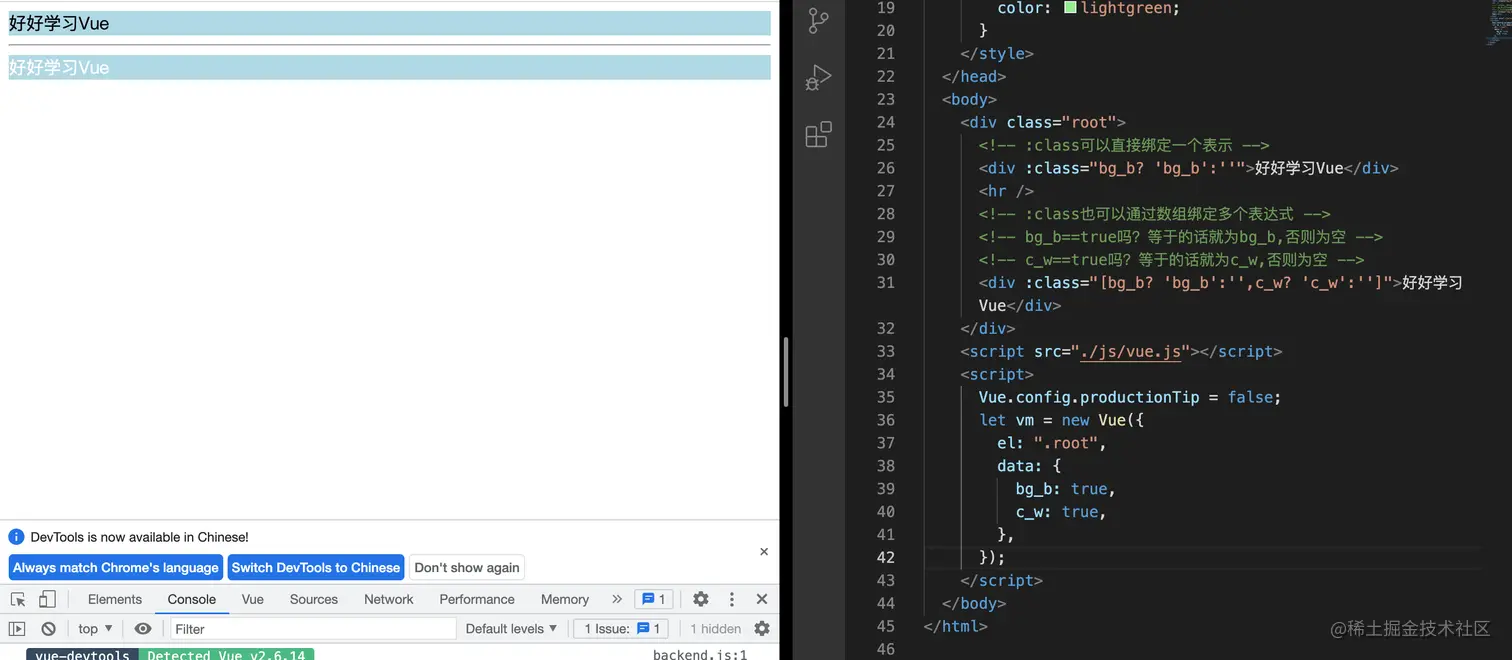The width and height of the screenshot is (1512, 660).
Task: Open the top JavaScript context dropdown
Action: point(96,629)
